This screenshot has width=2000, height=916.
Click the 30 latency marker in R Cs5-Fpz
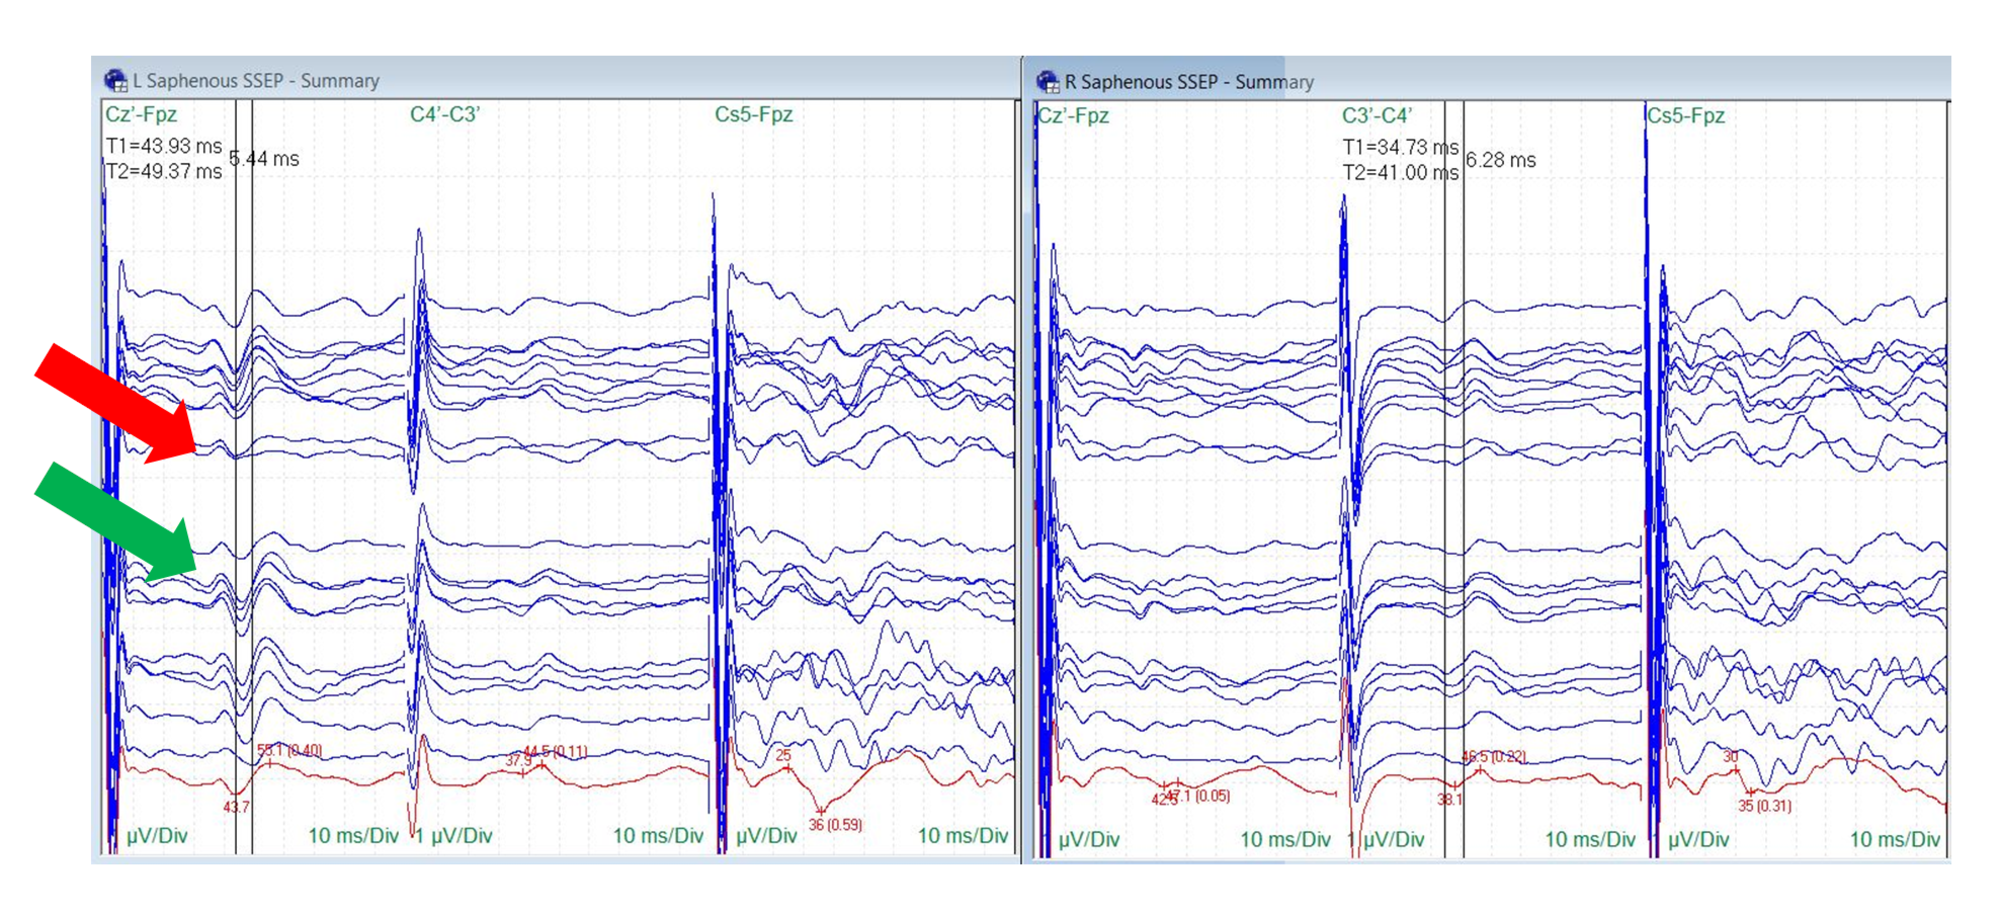click(1731, 757)
